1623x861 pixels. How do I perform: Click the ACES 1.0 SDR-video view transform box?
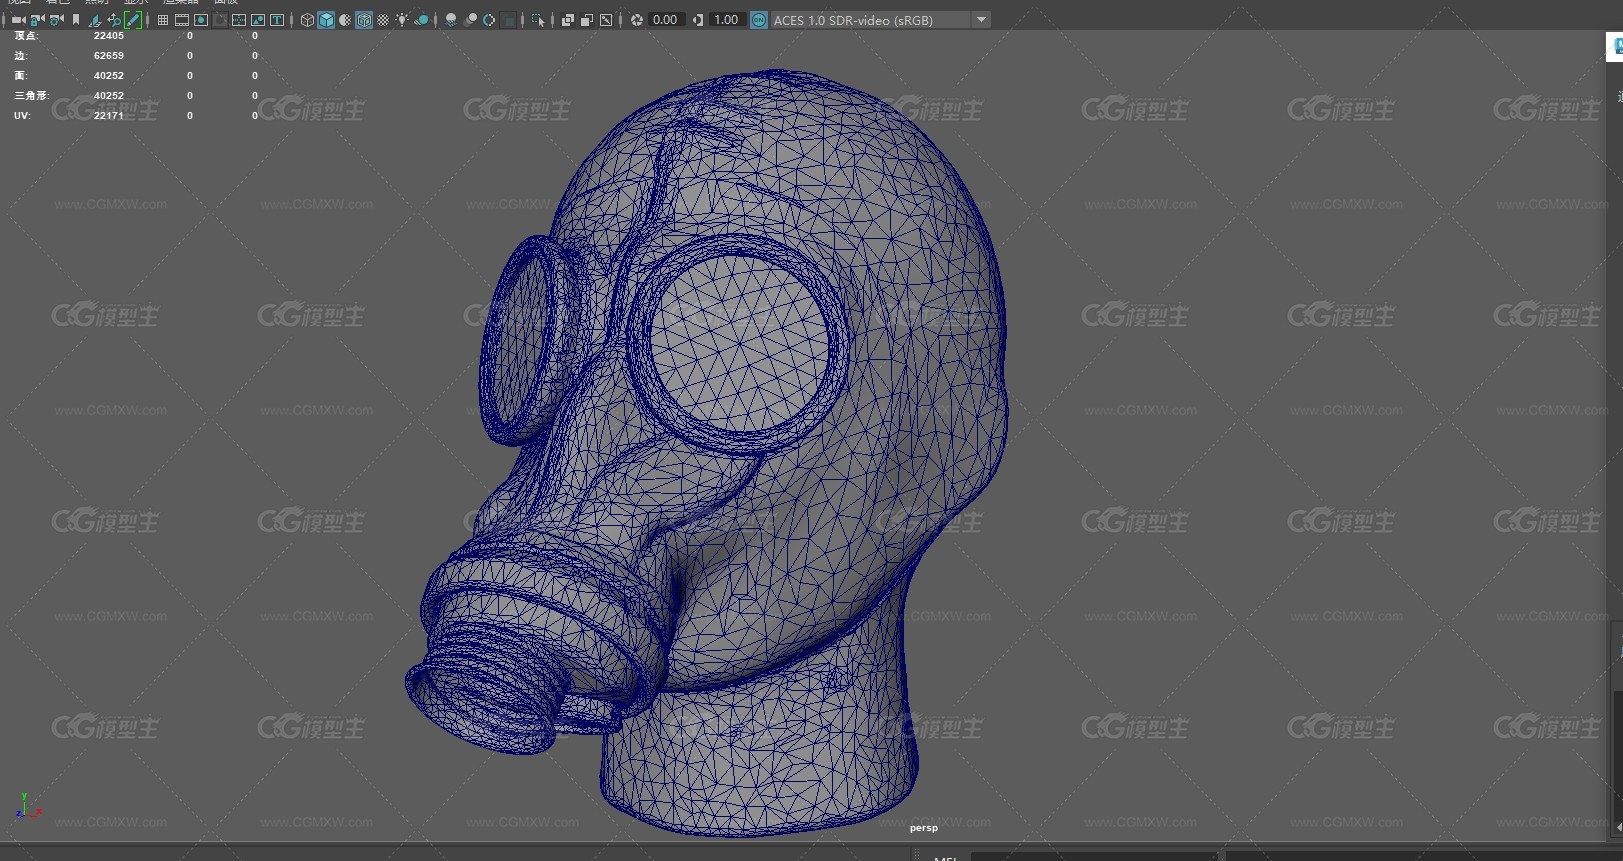(x=870, y=20)
